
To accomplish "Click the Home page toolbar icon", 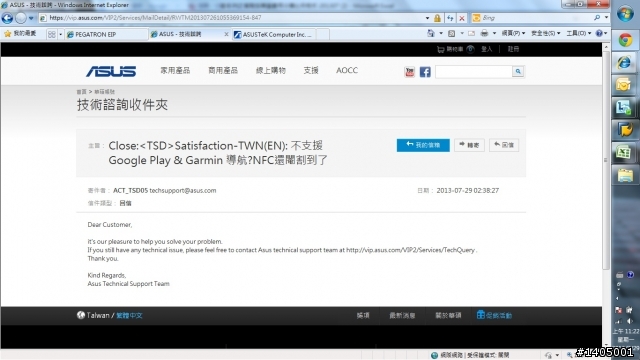I will 431,33.
